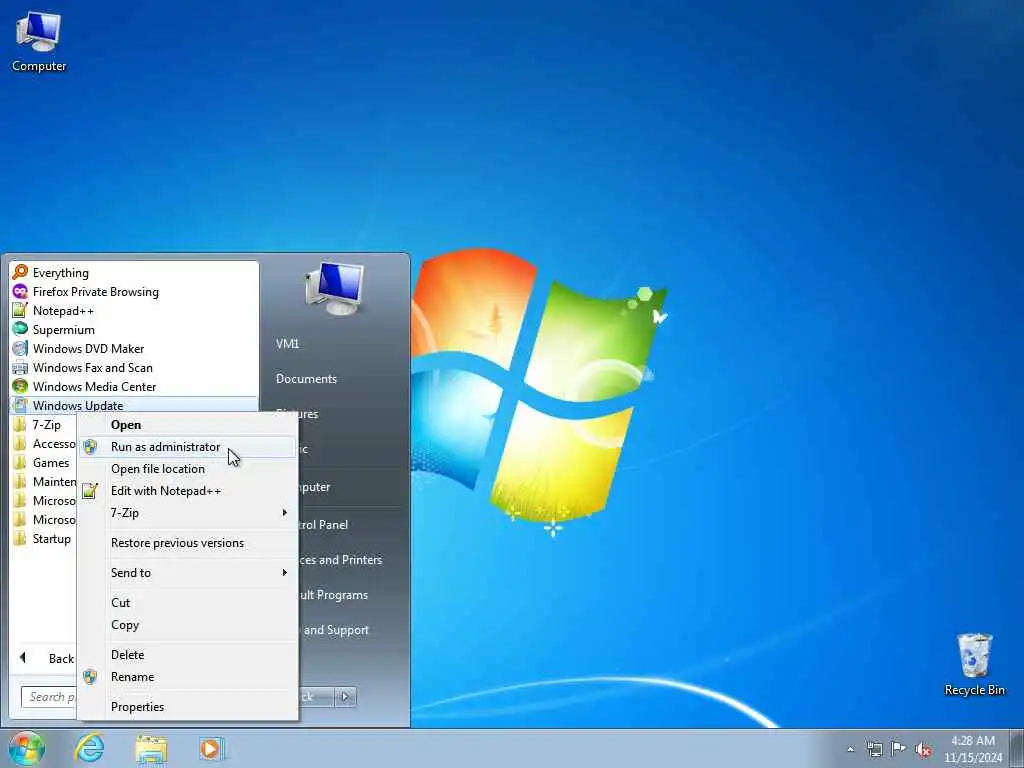Click the Notepad++ program icon
This screenshot has height=768, width=1024.
20,310
